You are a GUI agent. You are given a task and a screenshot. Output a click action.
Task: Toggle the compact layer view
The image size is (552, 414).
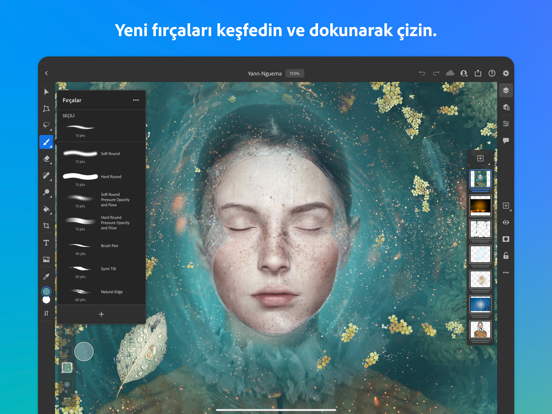(506, 90)
